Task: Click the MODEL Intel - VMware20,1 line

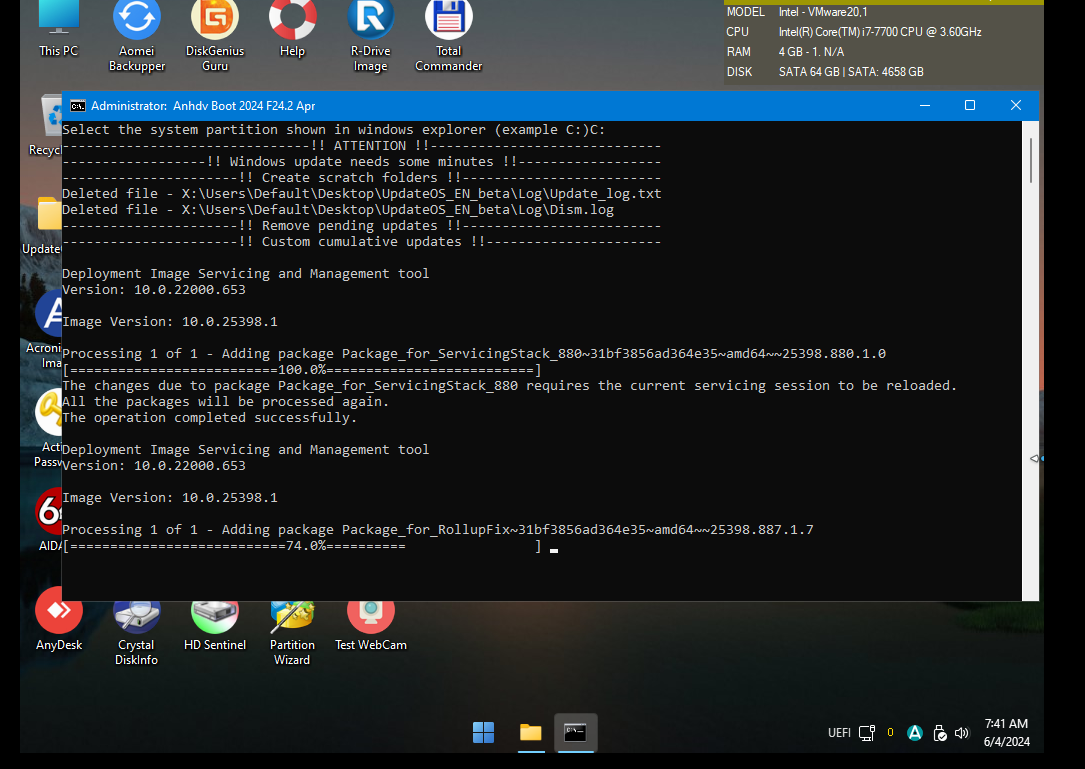Action: [x=797, y=12]
